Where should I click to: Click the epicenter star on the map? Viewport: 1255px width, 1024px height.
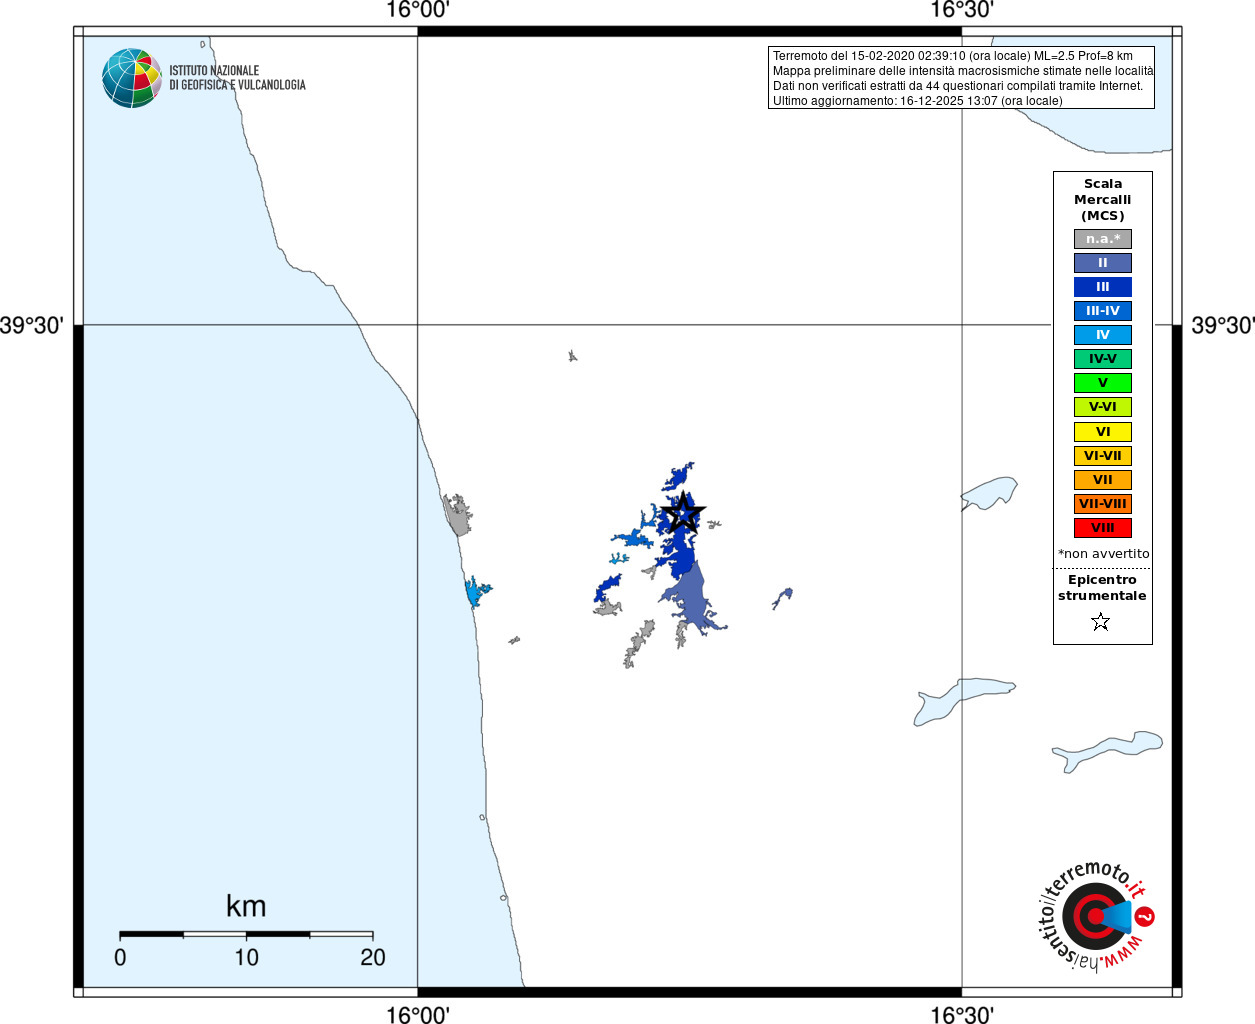[683, 513]
